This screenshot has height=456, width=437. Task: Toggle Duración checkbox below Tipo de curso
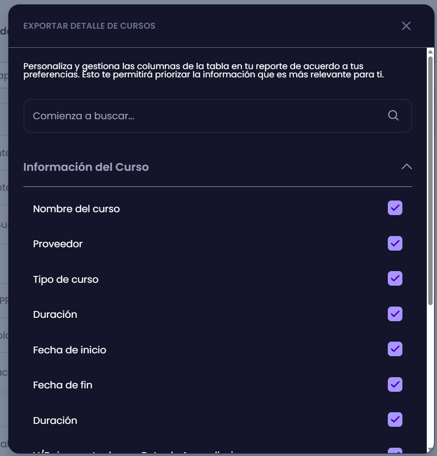[395, 314]
